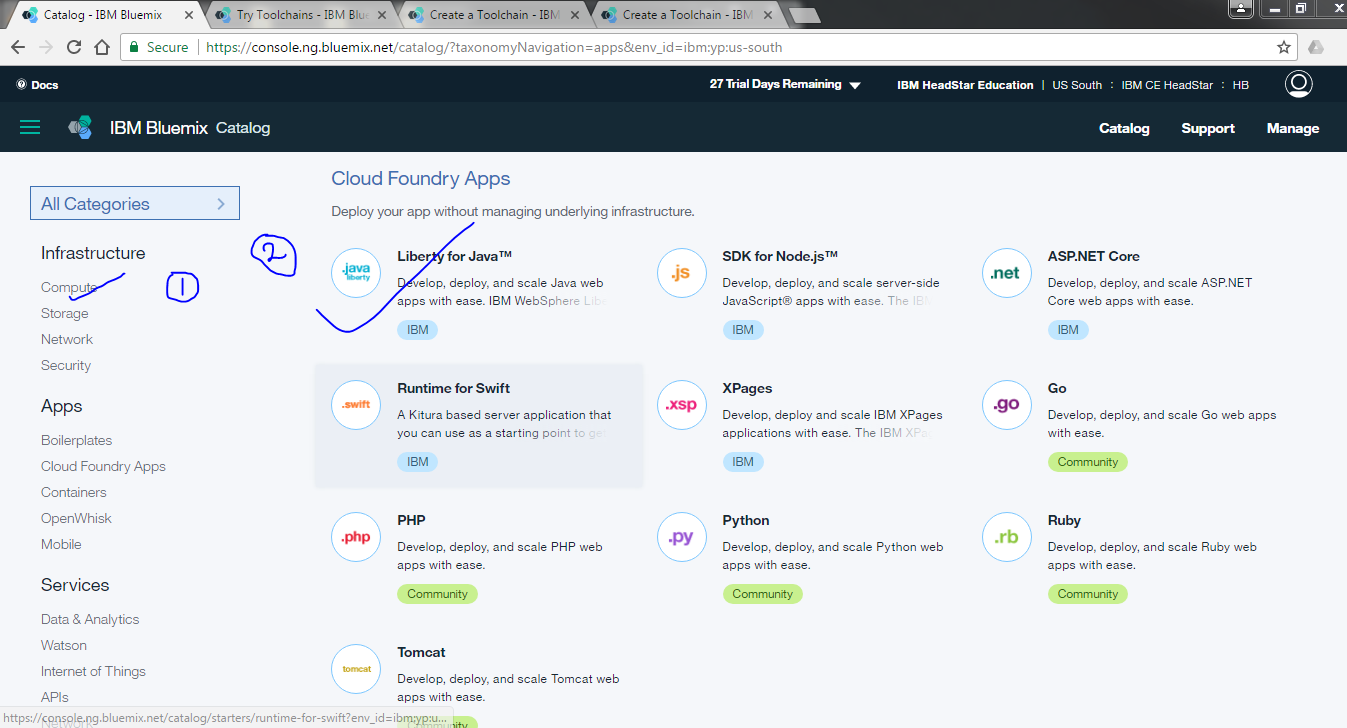Select Storage category
The image size is (1347, 728).
tap(64, 313)
